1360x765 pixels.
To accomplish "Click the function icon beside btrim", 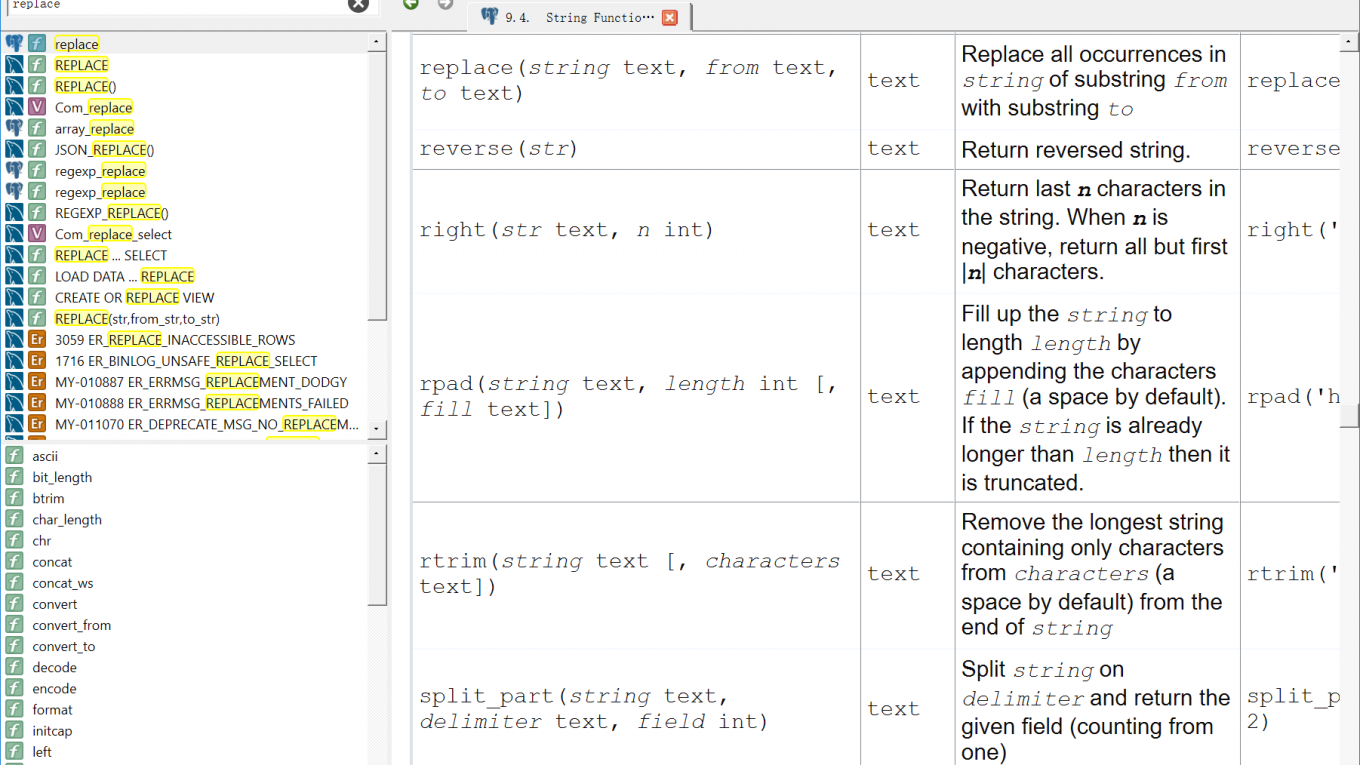I will (14, 498).
